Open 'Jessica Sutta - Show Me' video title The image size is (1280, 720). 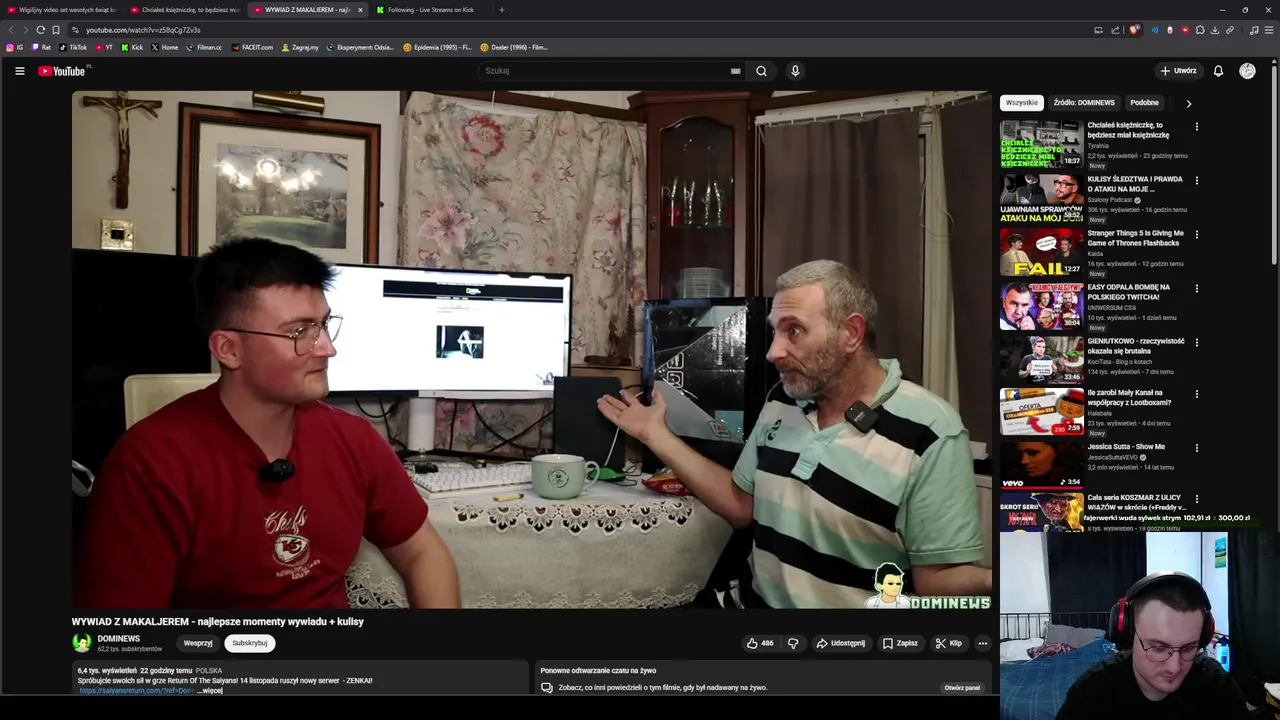point(1126,447)
